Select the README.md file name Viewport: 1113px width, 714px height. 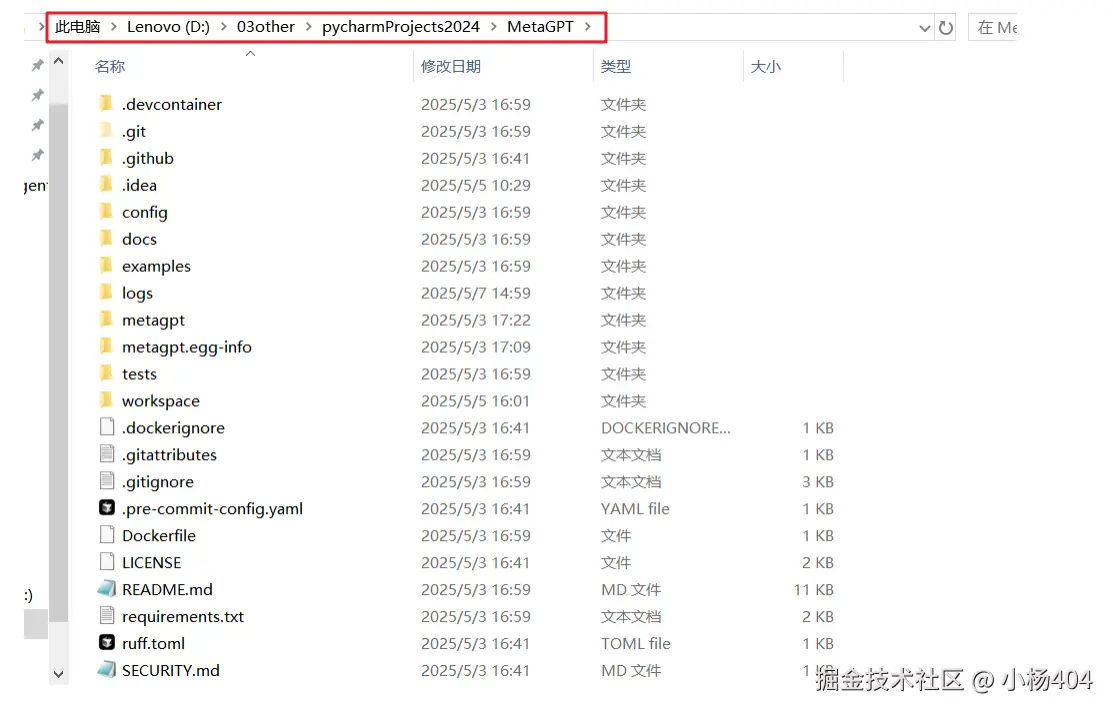click(167, 590)
